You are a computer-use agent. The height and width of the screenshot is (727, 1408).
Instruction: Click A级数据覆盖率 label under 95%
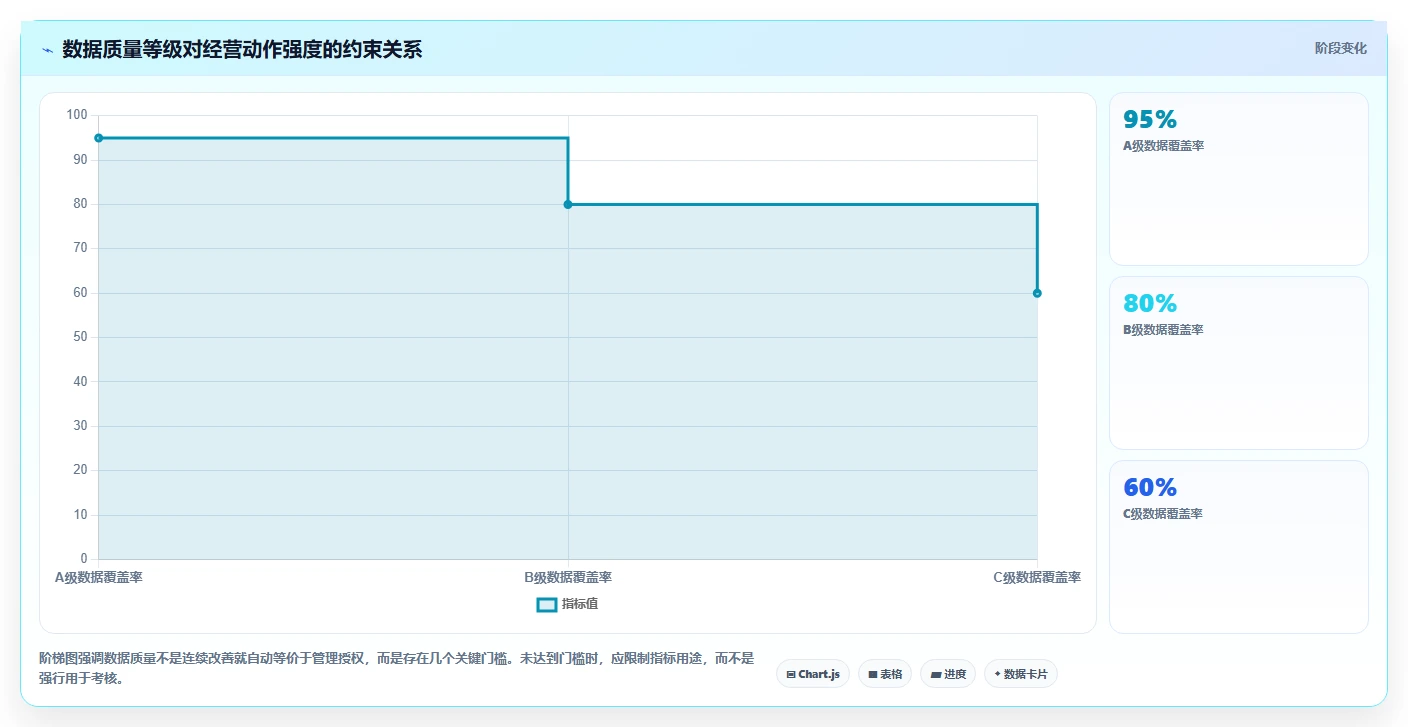tap(1163, 146)
